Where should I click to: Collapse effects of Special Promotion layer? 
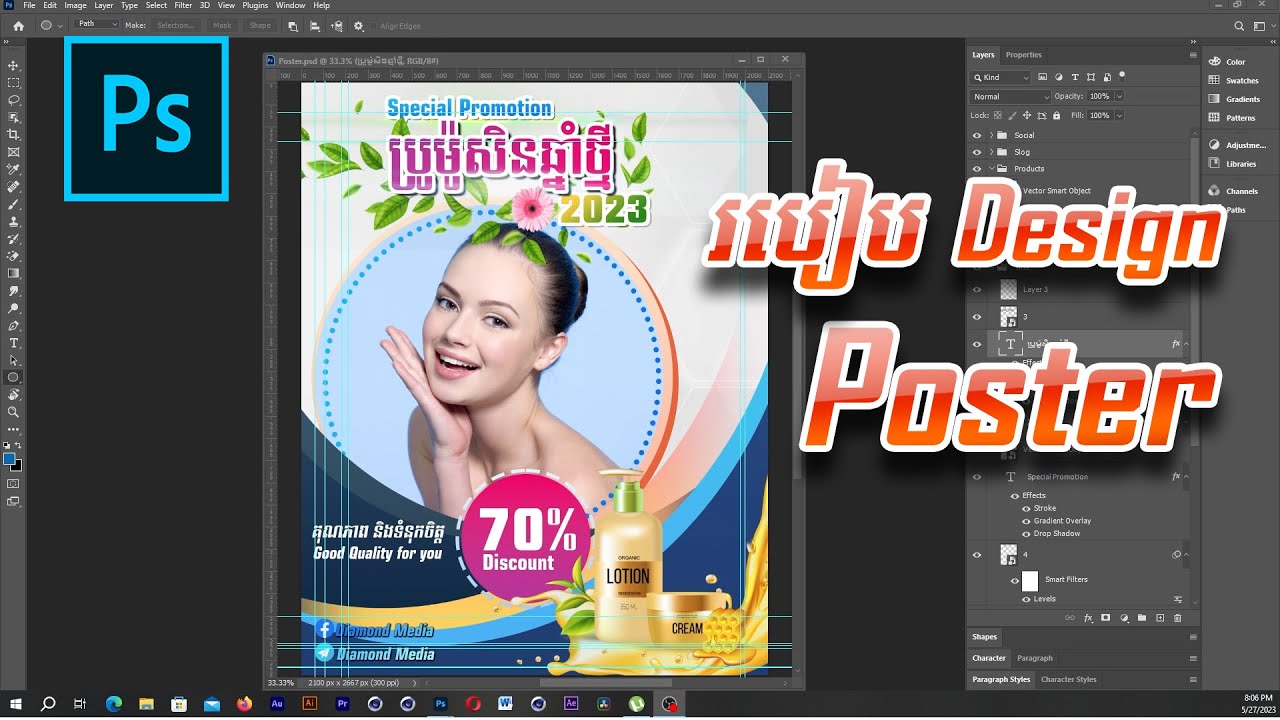tap(1186, 477)
